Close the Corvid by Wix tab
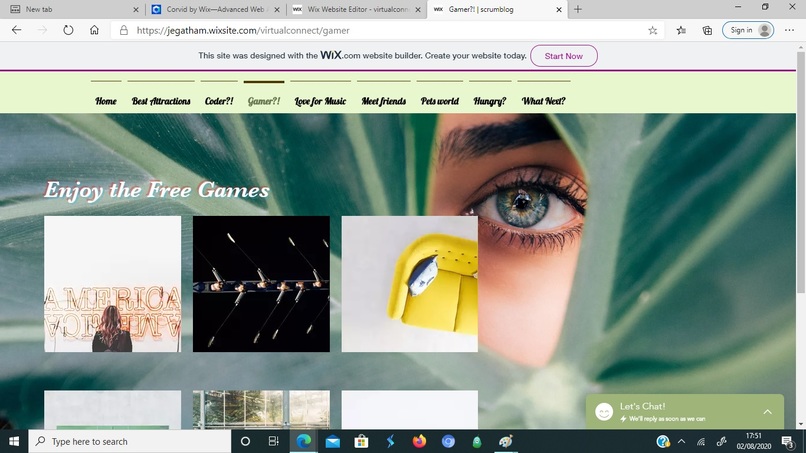The height and width of the screenshot is (453, 806). click(277, 9)
